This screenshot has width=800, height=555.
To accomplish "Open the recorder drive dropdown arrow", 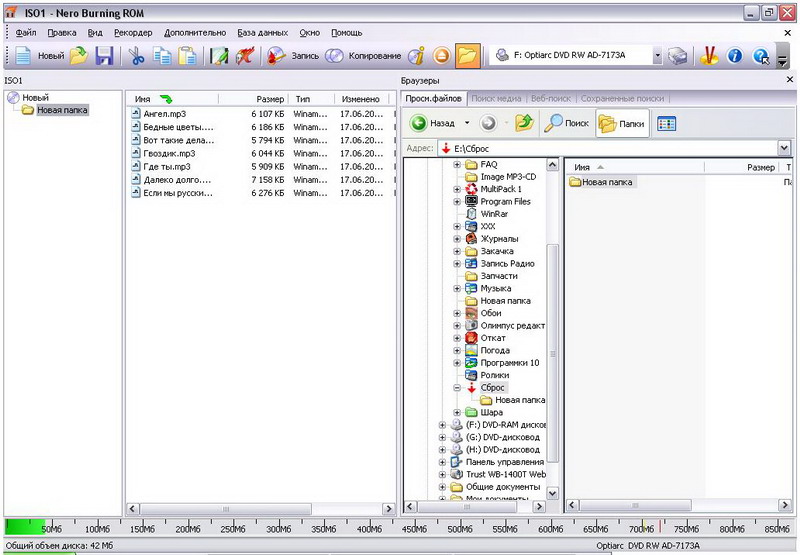I will point(658,56).
